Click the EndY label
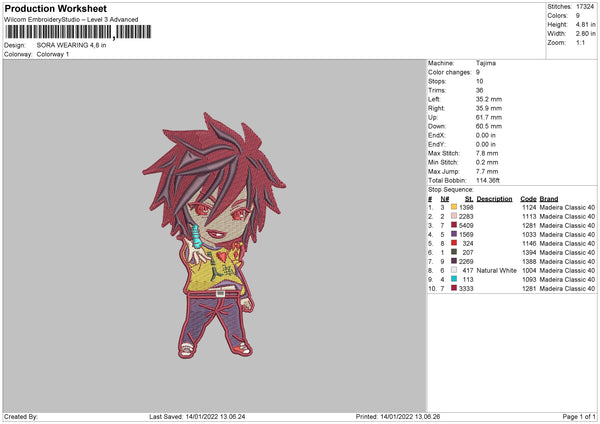 pyautogui.click(x=437, y=144)
